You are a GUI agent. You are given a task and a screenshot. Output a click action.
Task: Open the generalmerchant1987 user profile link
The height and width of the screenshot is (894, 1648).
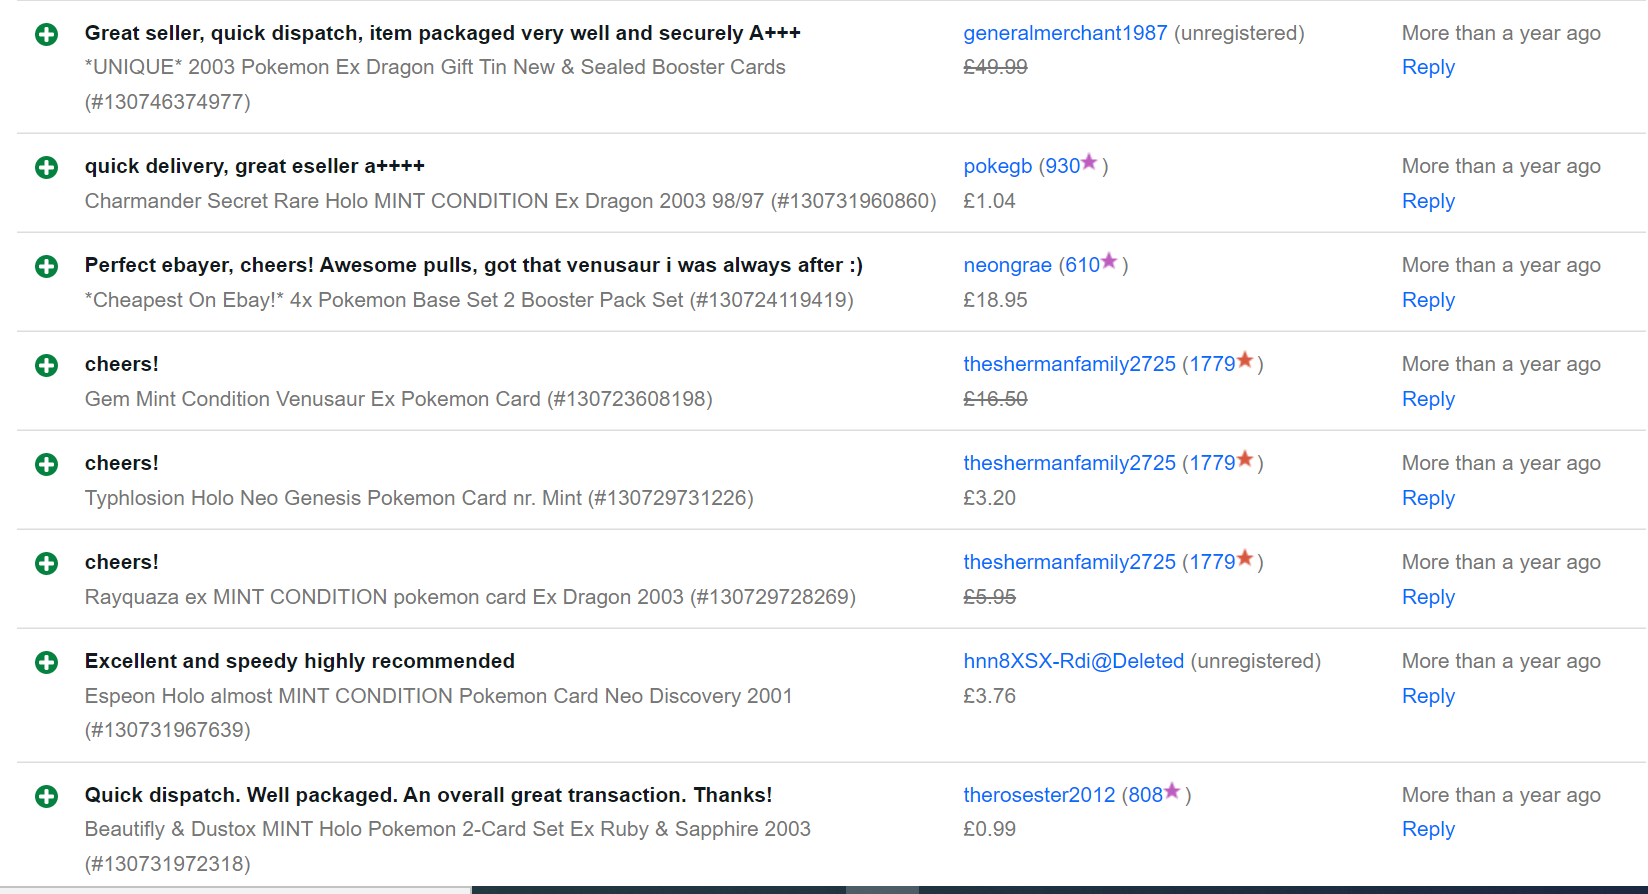1064,33
